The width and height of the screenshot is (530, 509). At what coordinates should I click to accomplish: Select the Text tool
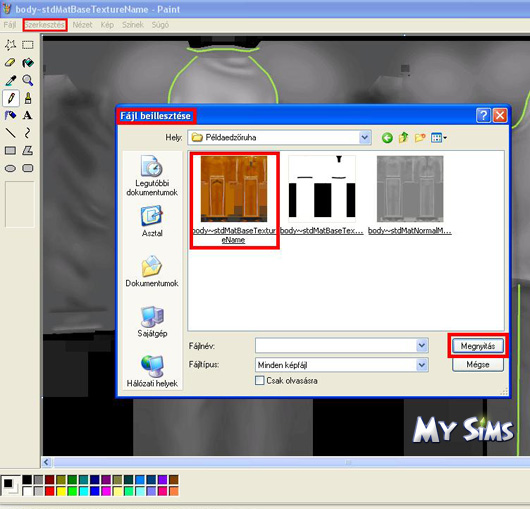(28, 116)
